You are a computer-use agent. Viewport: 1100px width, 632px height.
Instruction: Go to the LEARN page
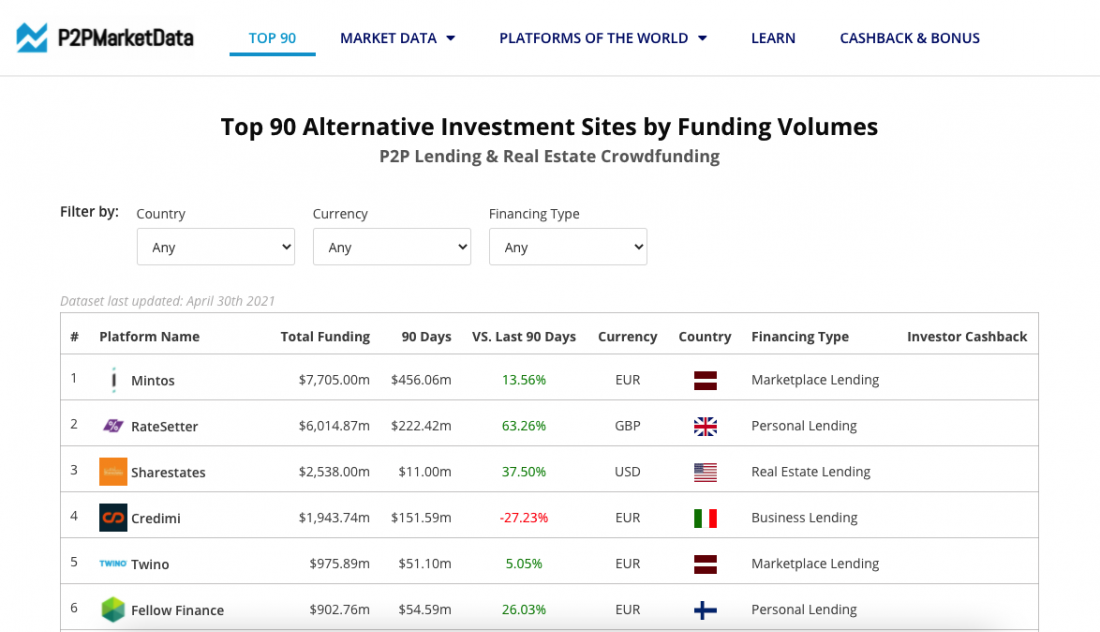click(x=773, y=38)
